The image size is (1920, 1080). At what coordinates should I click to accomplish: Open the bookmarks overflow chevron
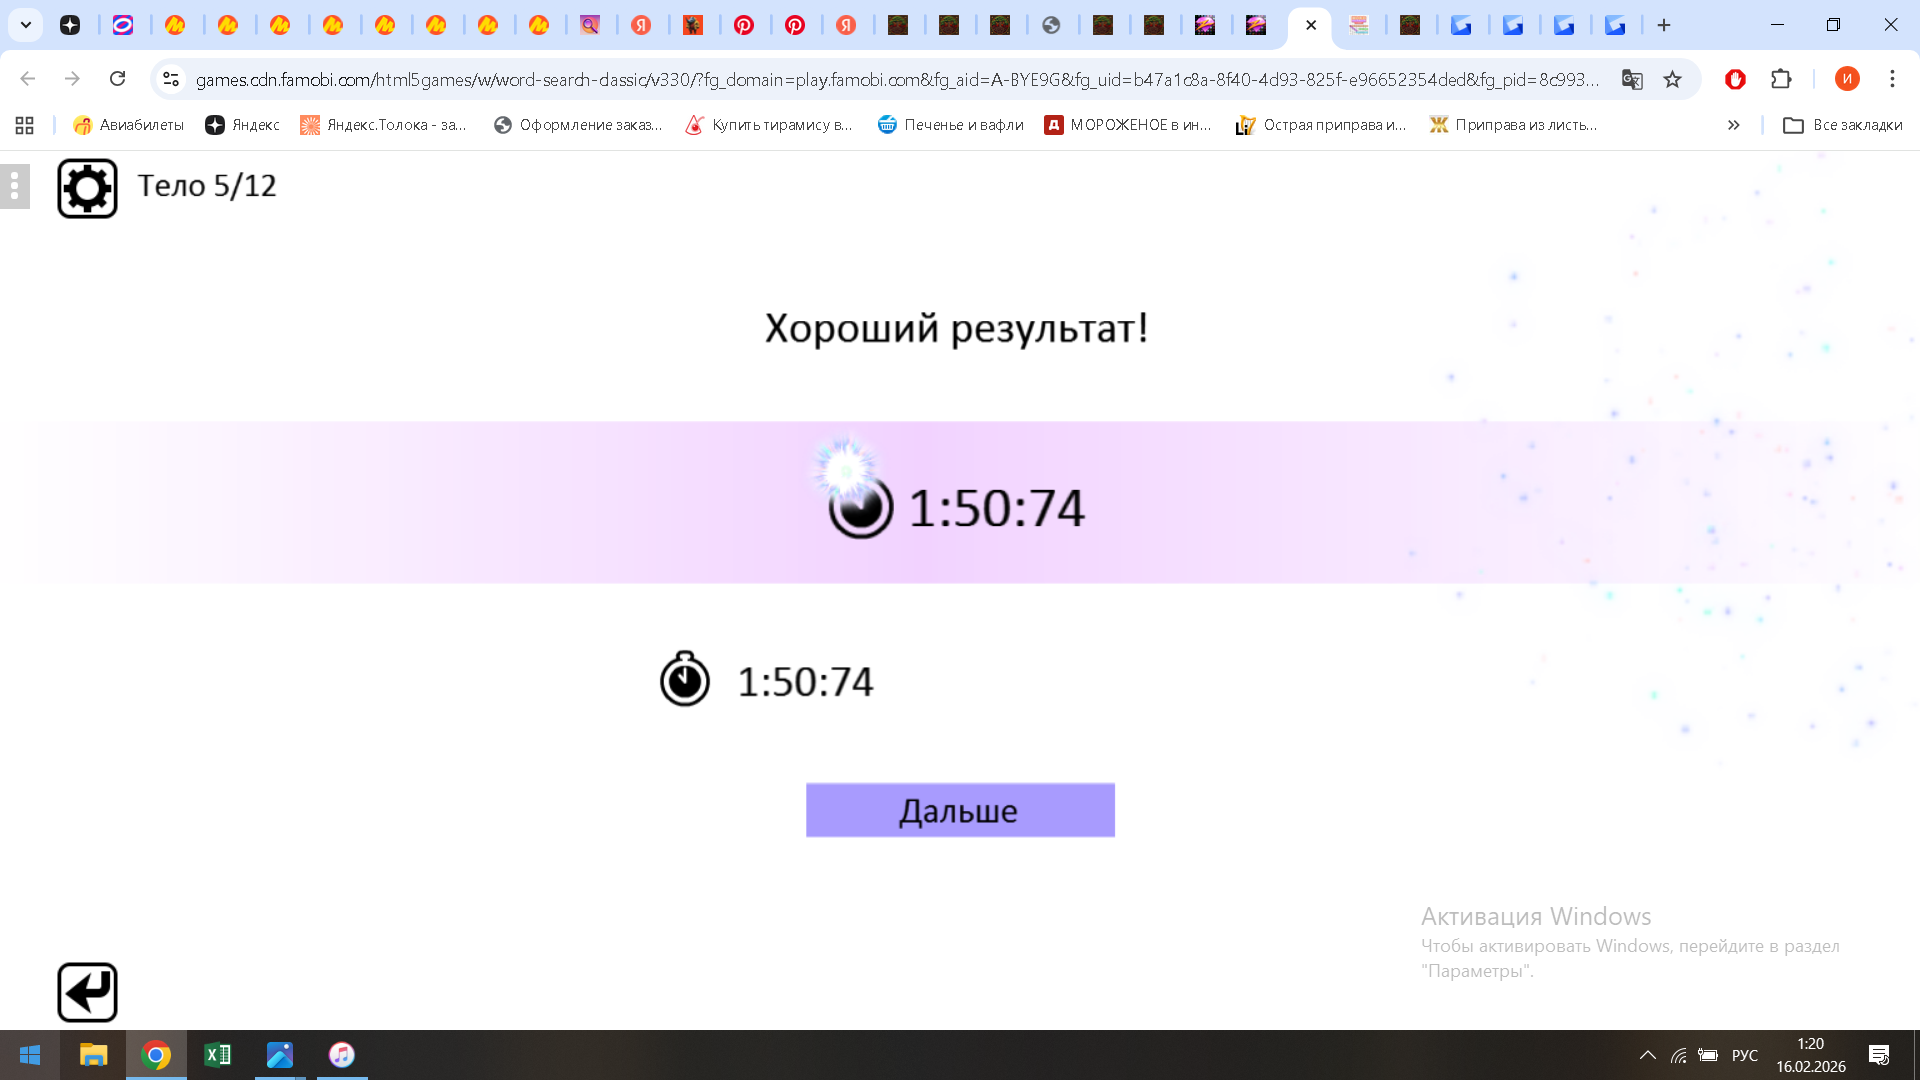tap(1733, 125)
